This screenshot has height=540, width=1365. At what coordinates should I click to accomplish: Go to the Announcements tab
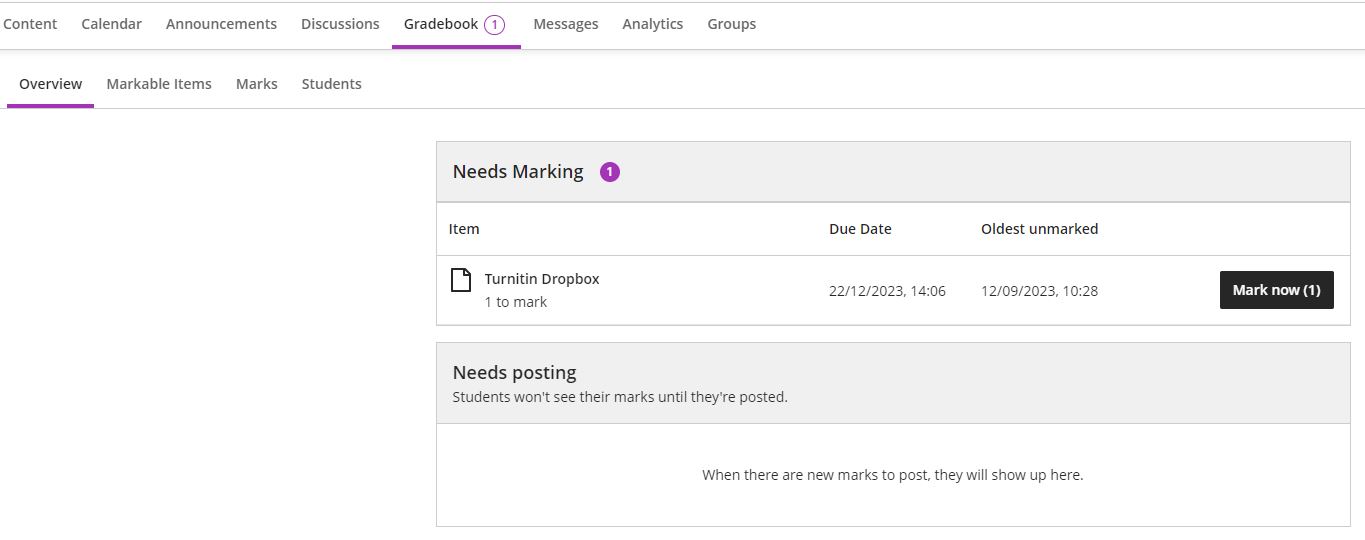(221, 24)
